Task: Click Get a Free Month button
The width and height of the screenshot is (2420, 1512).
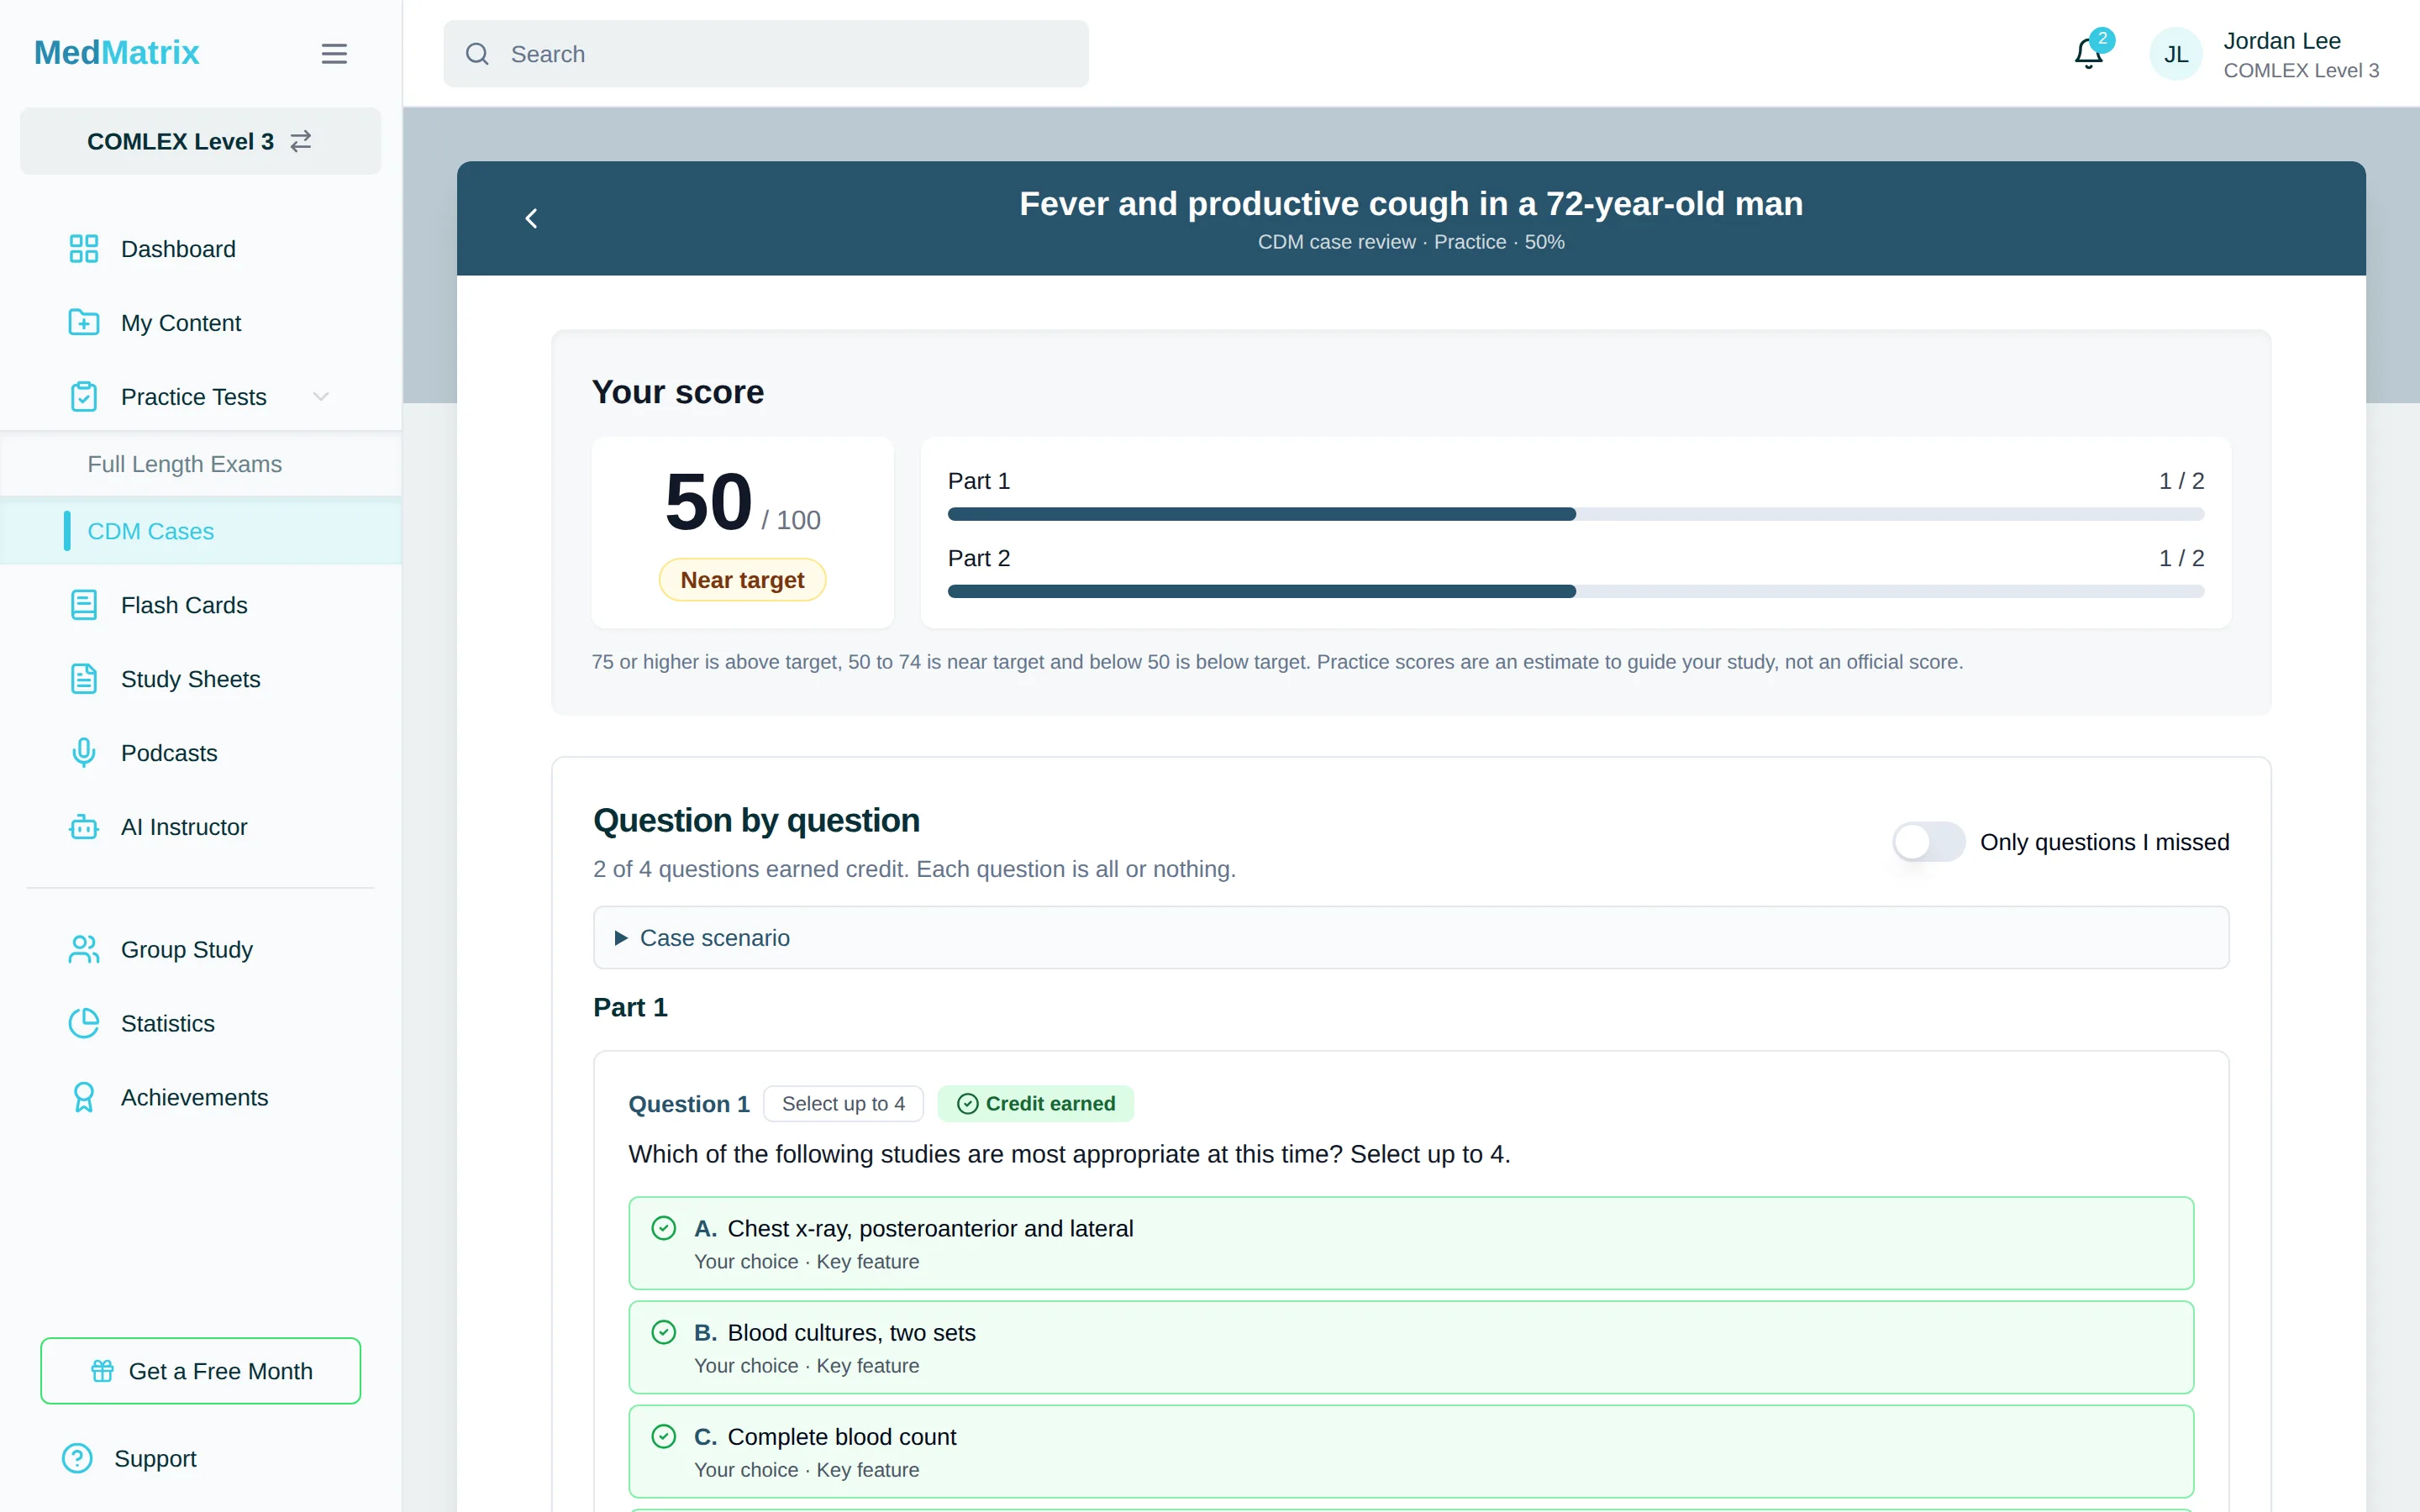Action: [x=200, y=1371]
